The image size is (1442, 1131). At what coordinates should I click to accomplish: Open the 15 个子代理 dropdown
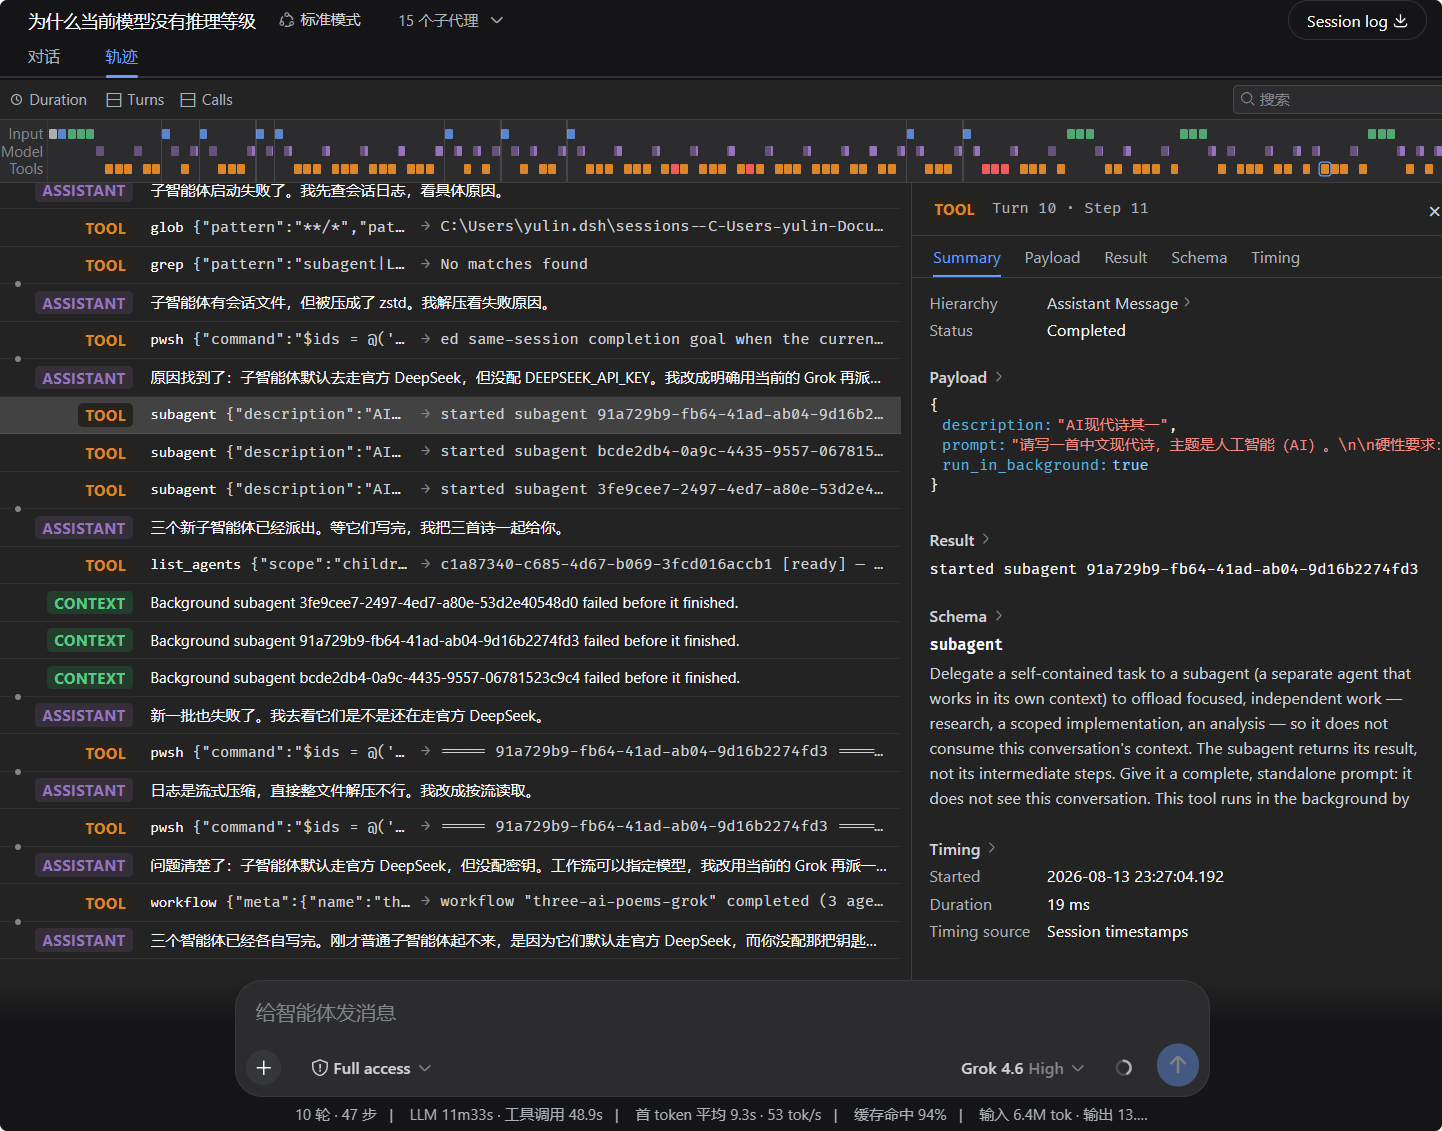[x=450, y=20]
